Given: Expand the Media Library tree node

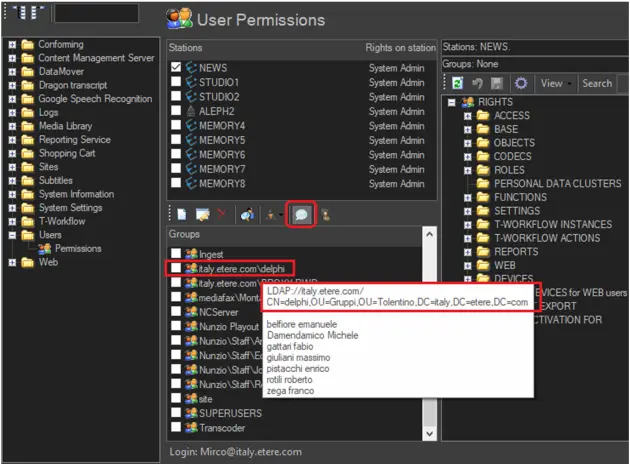Looking at the screenshot, I should point(12,127).
